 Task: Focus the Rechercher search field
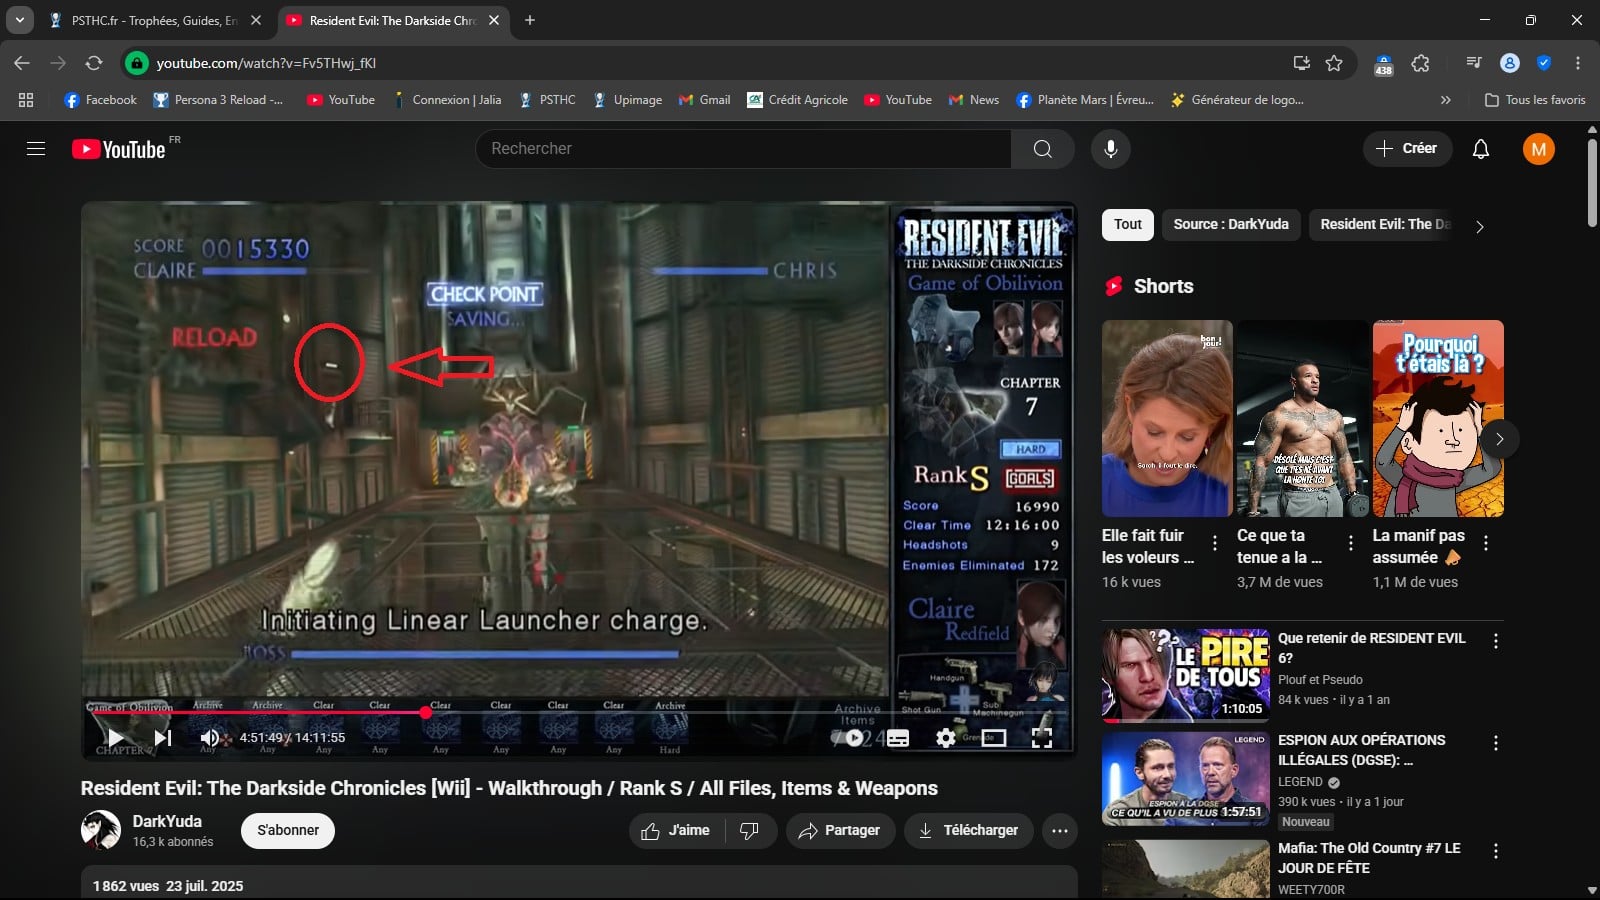pyautogui.click(x=743, y=149)
